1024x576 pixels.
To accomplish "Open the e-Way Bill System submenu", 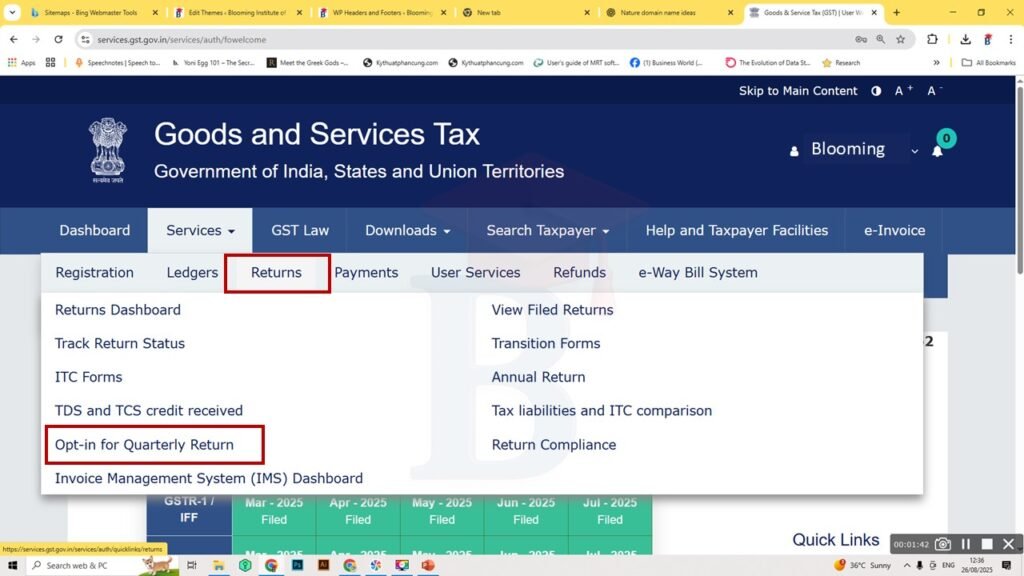I will pos(697,273).
